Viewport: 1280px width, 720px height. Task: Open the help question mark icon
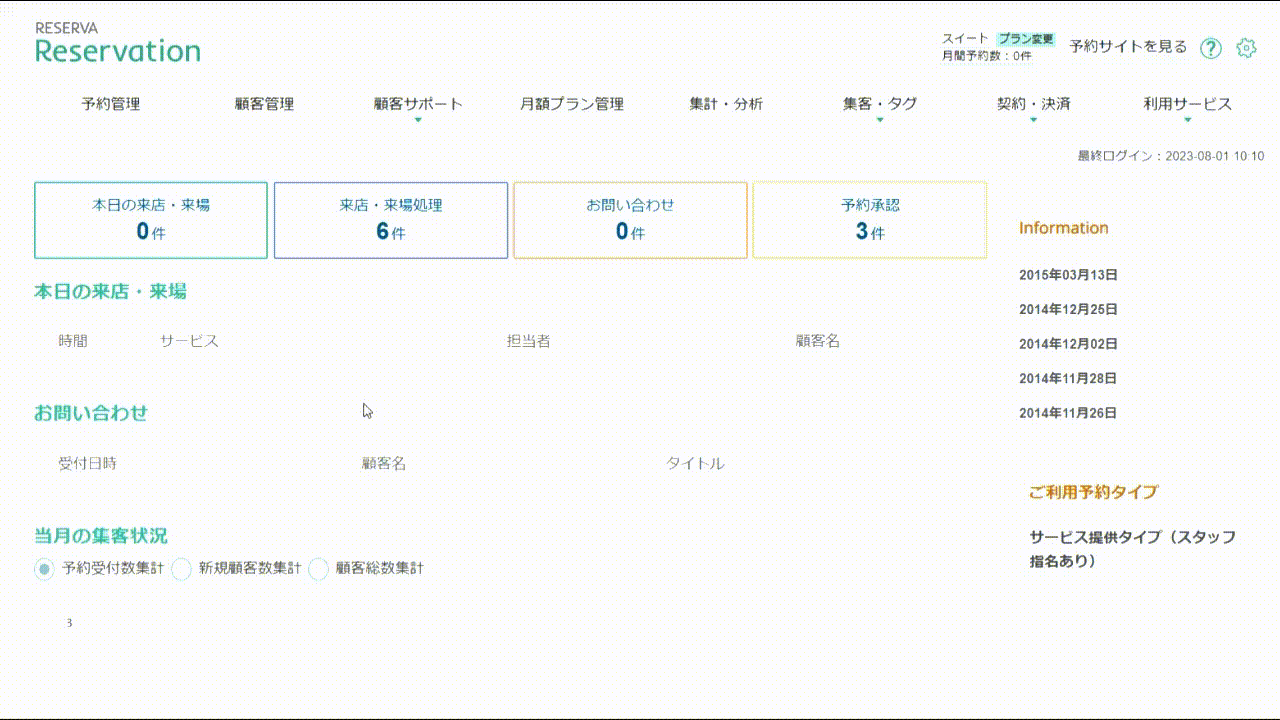1211,48
